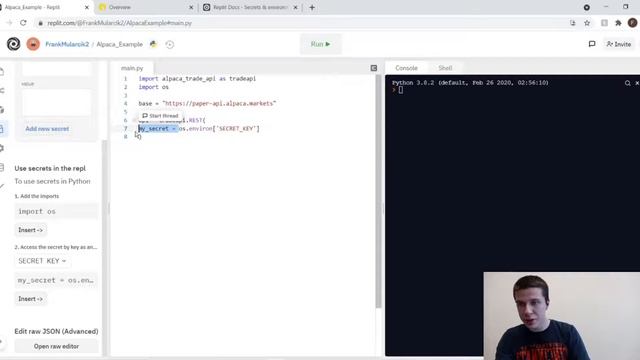This screenshot has height=360, width=640.
Task: Open the Chrome profile avatar
Action: click(633, 23)
